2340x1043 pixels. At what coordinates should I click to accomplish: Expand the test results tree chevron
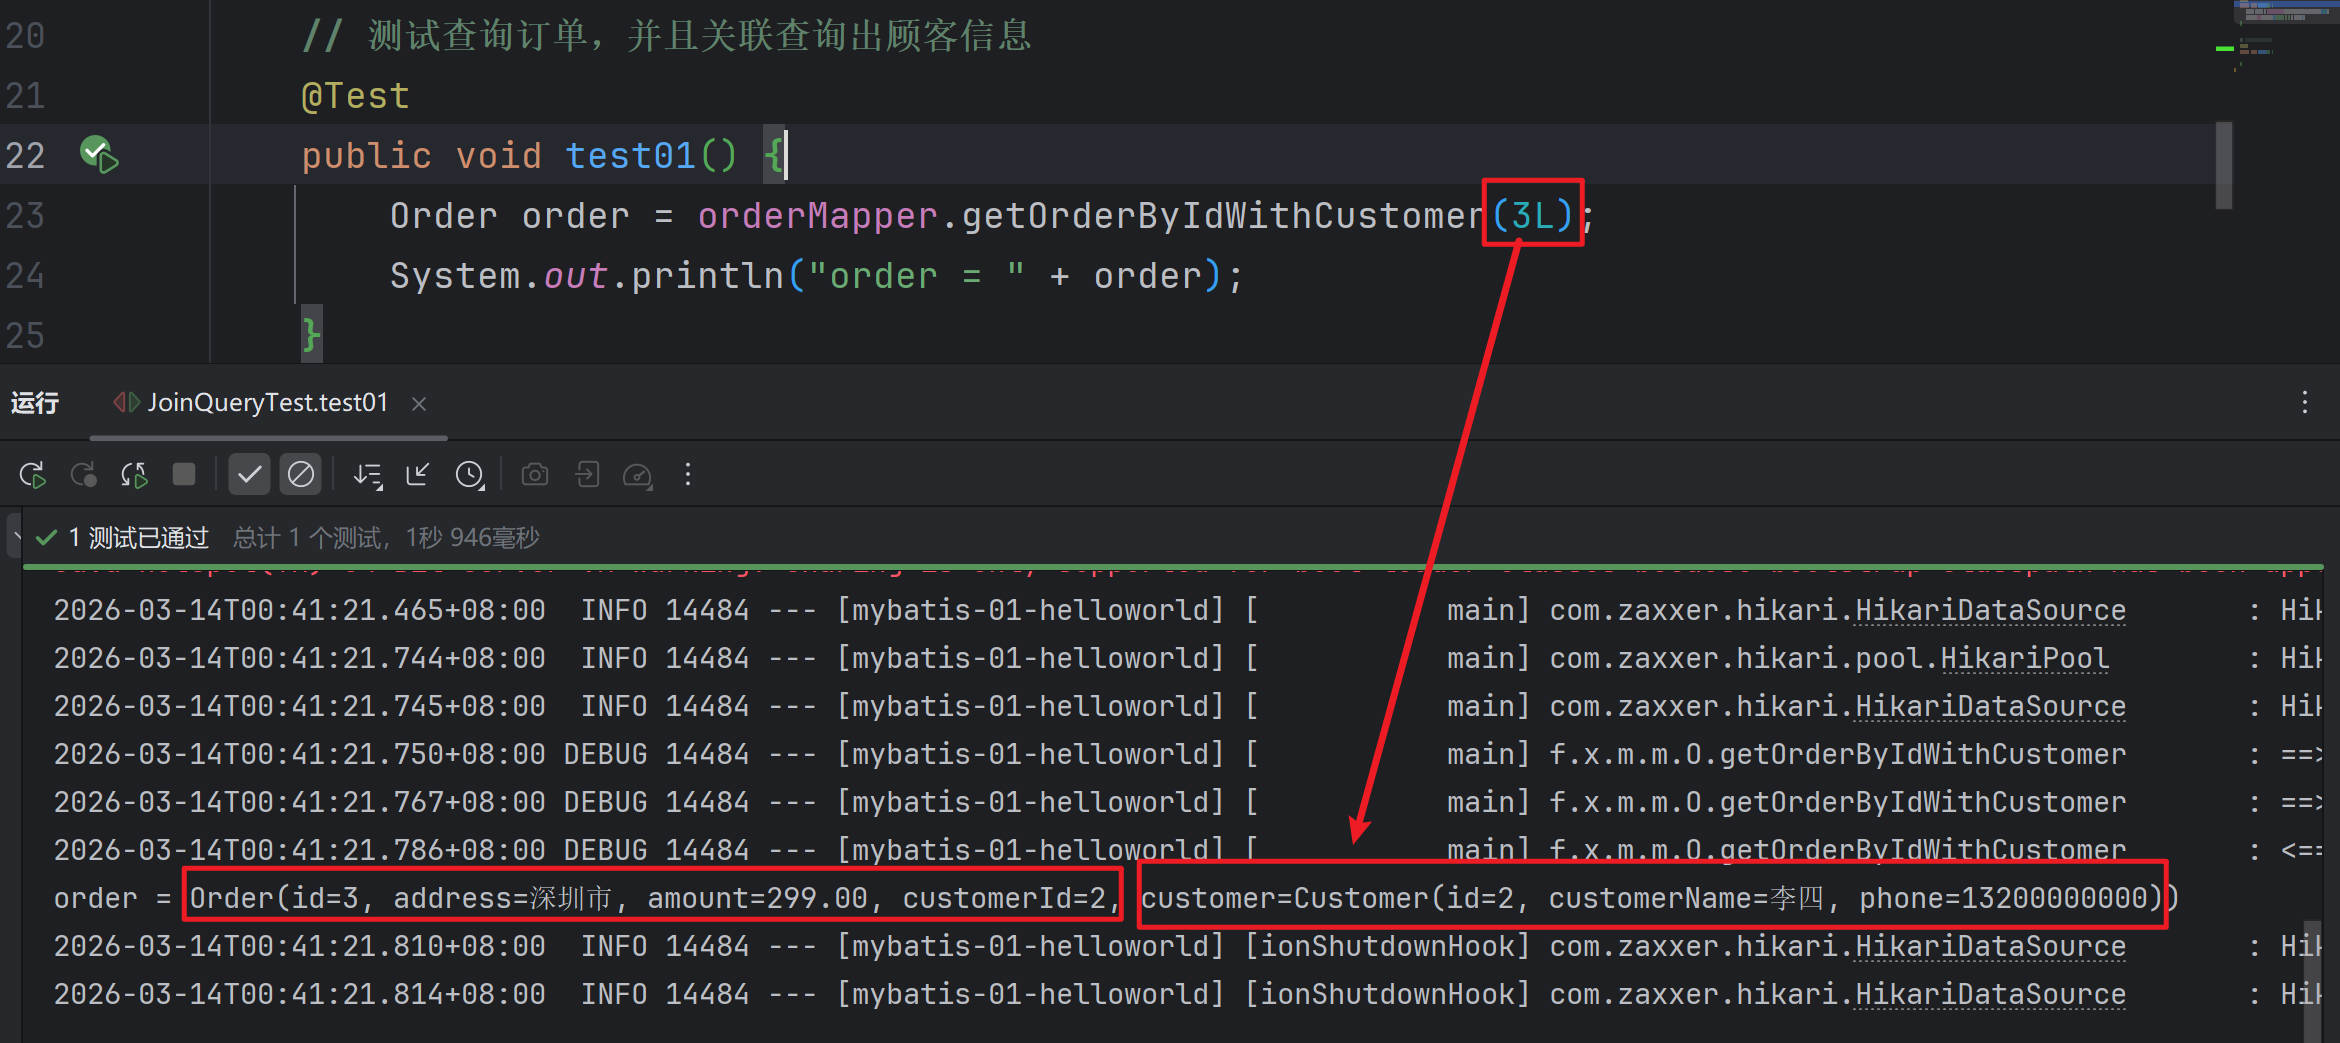click(16, 537)
